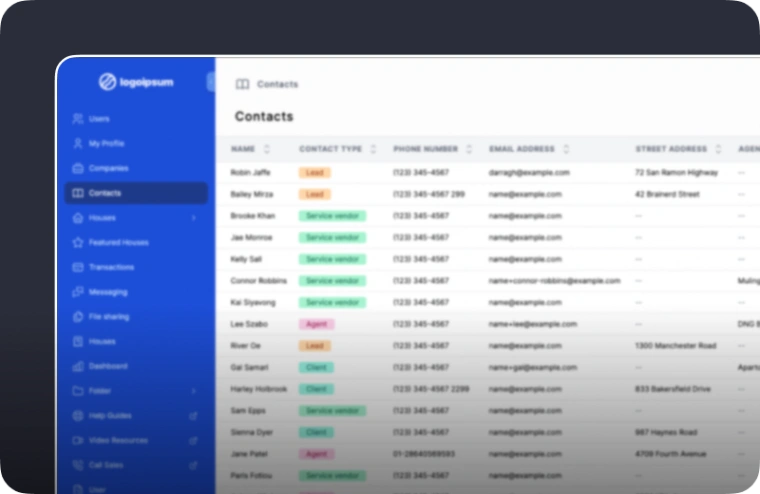
Task: Select the Sam Epps name cell
Action: pos(248,411)
